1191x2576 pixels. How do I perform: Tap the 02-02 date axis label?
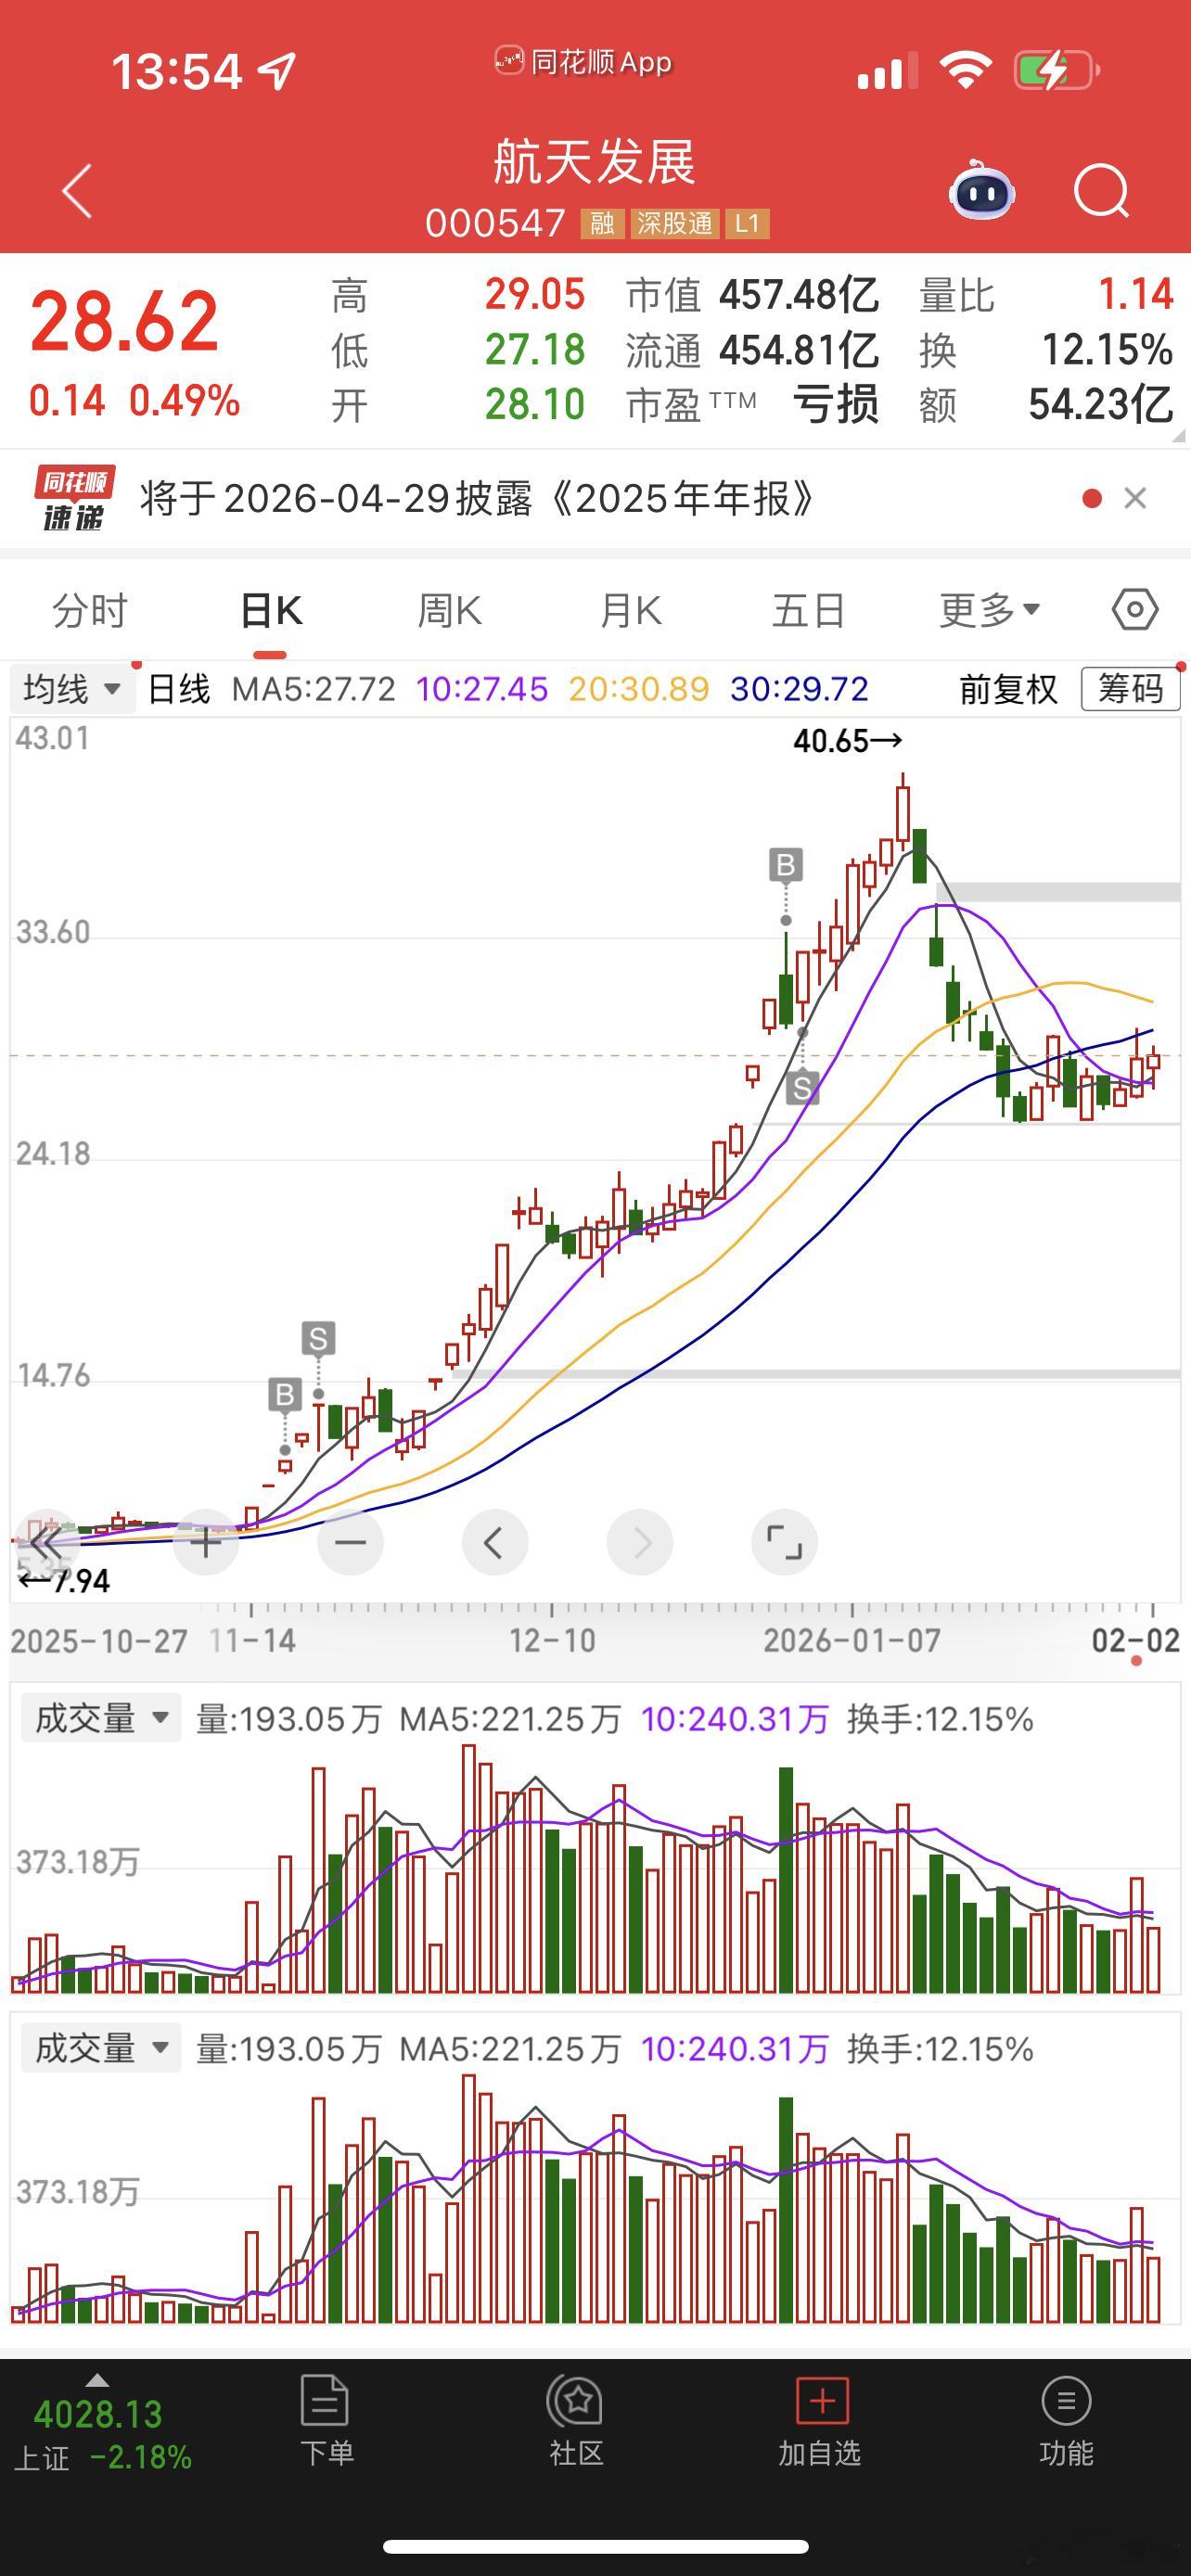tap(1136, 1640)
